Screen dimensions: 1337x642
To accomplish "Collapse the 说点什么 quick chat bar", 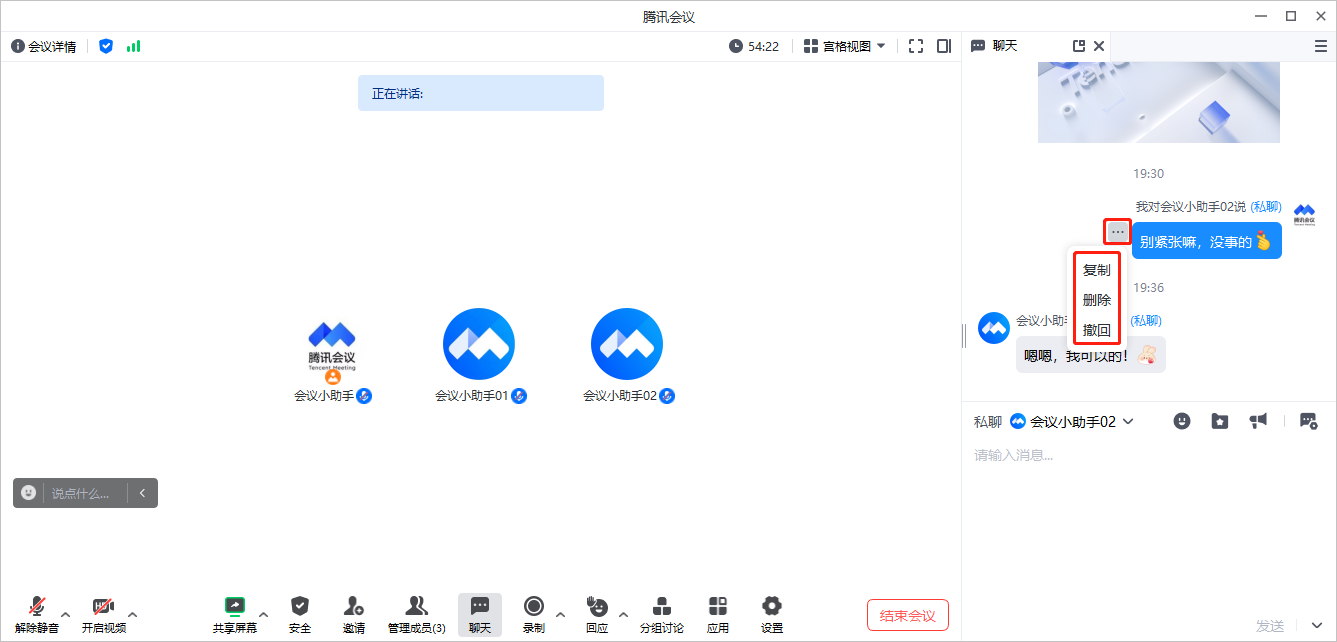I will point(143,493).
